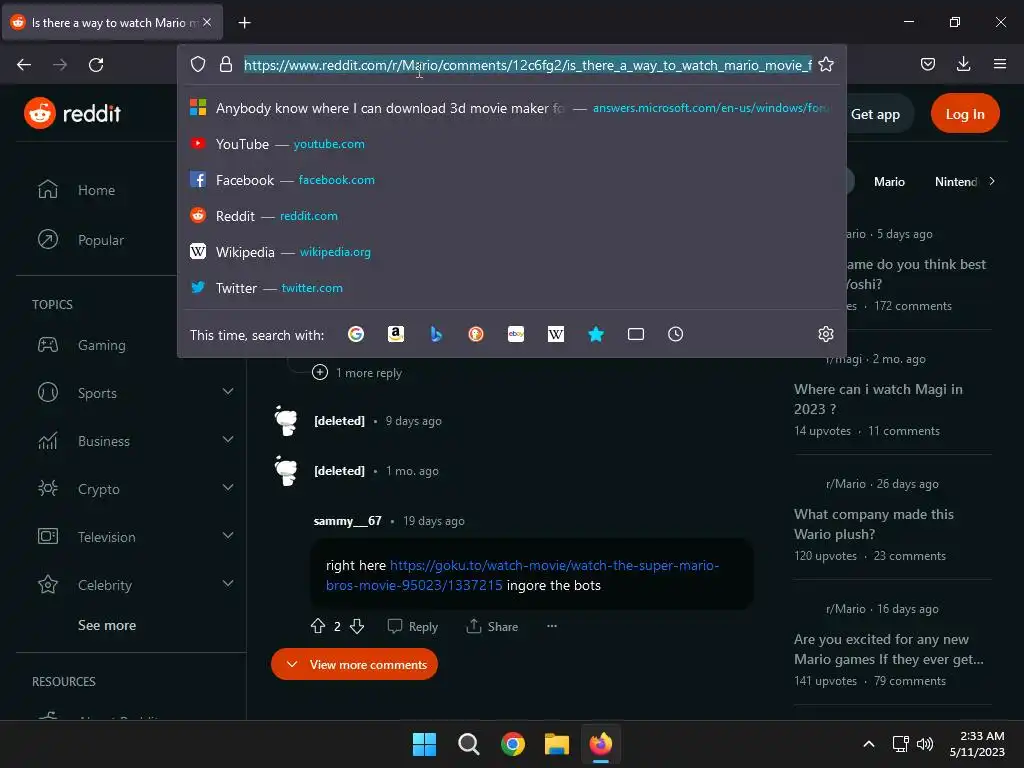Open the tracking protection shield icon
The image size is (1024, 768).
pos(198,65)
